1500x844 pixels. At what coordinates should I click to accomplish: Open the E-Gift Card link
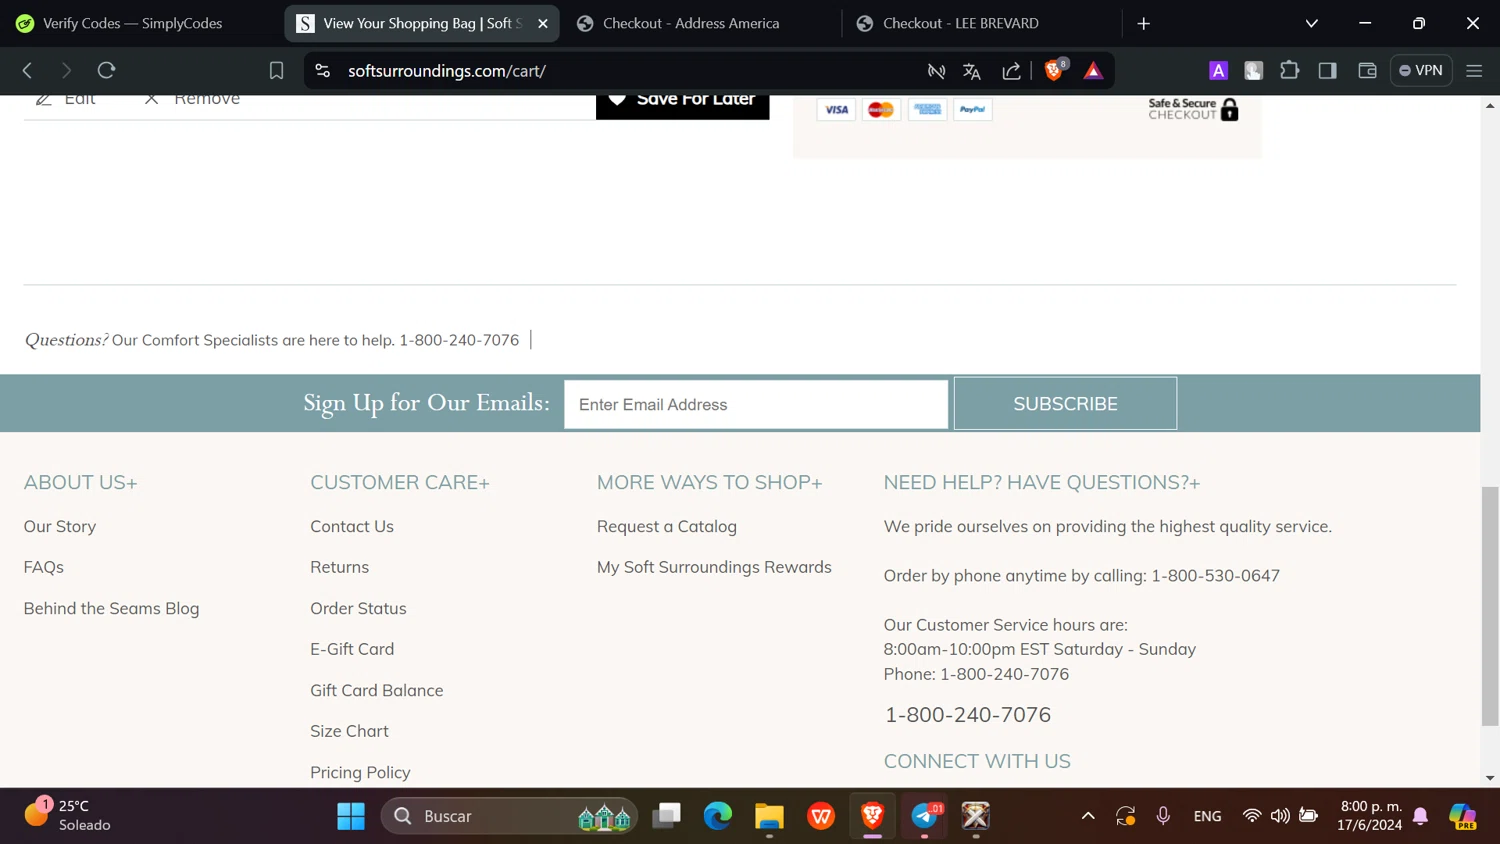point(352,649)
